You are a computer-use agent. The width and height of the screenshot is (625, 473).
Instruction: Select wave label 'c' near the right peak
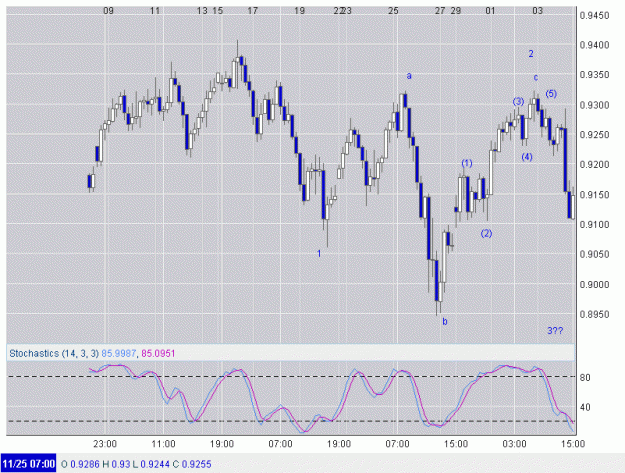tap(536, 78)
